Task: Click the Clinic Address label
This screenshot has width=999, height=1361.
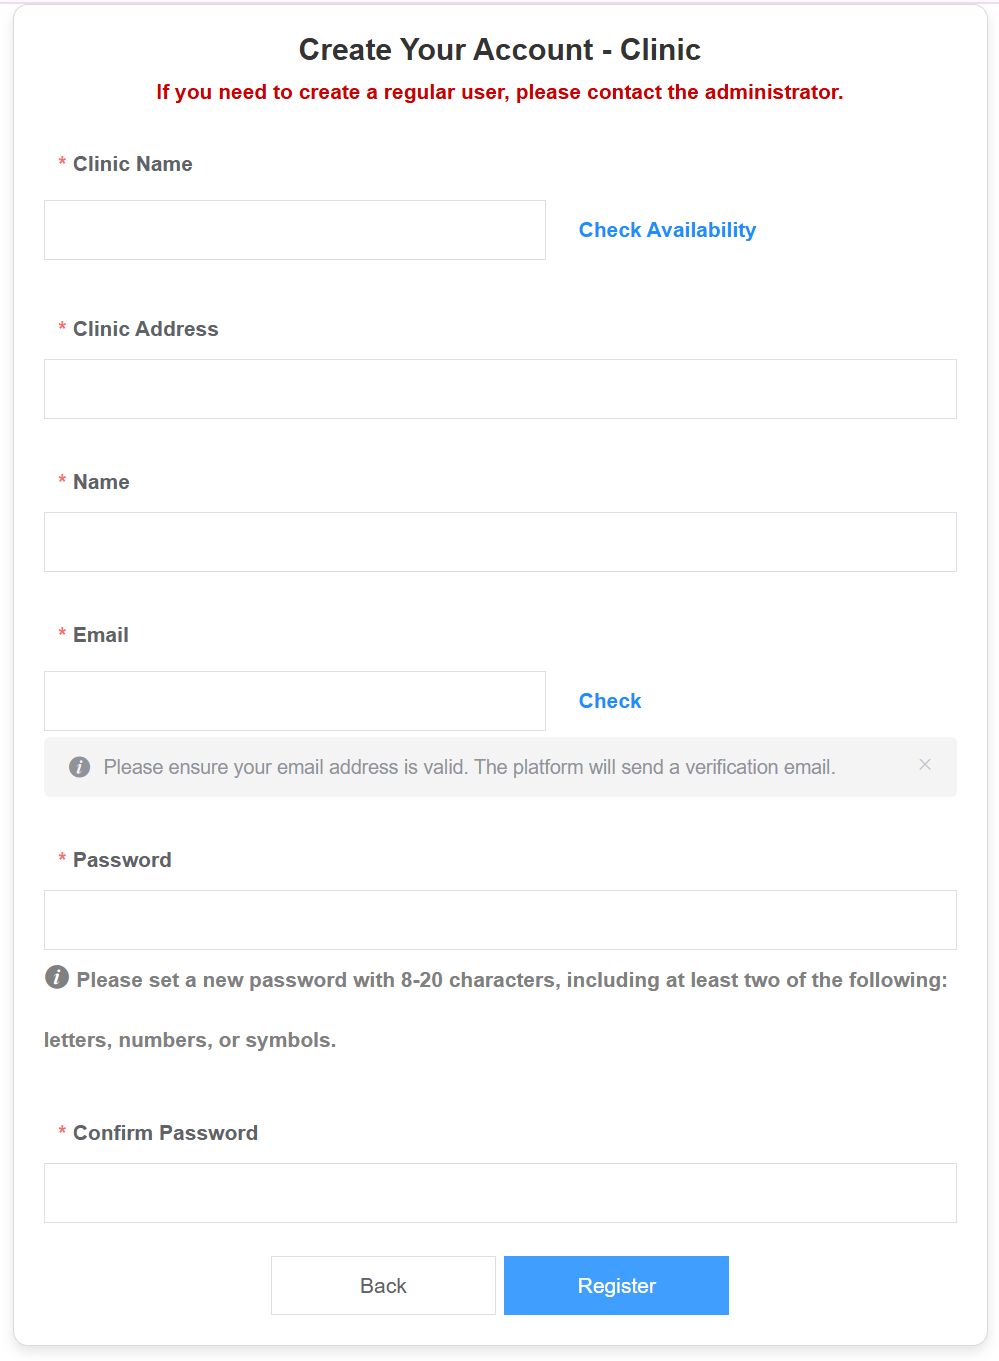Action: (x=146, y=329)
